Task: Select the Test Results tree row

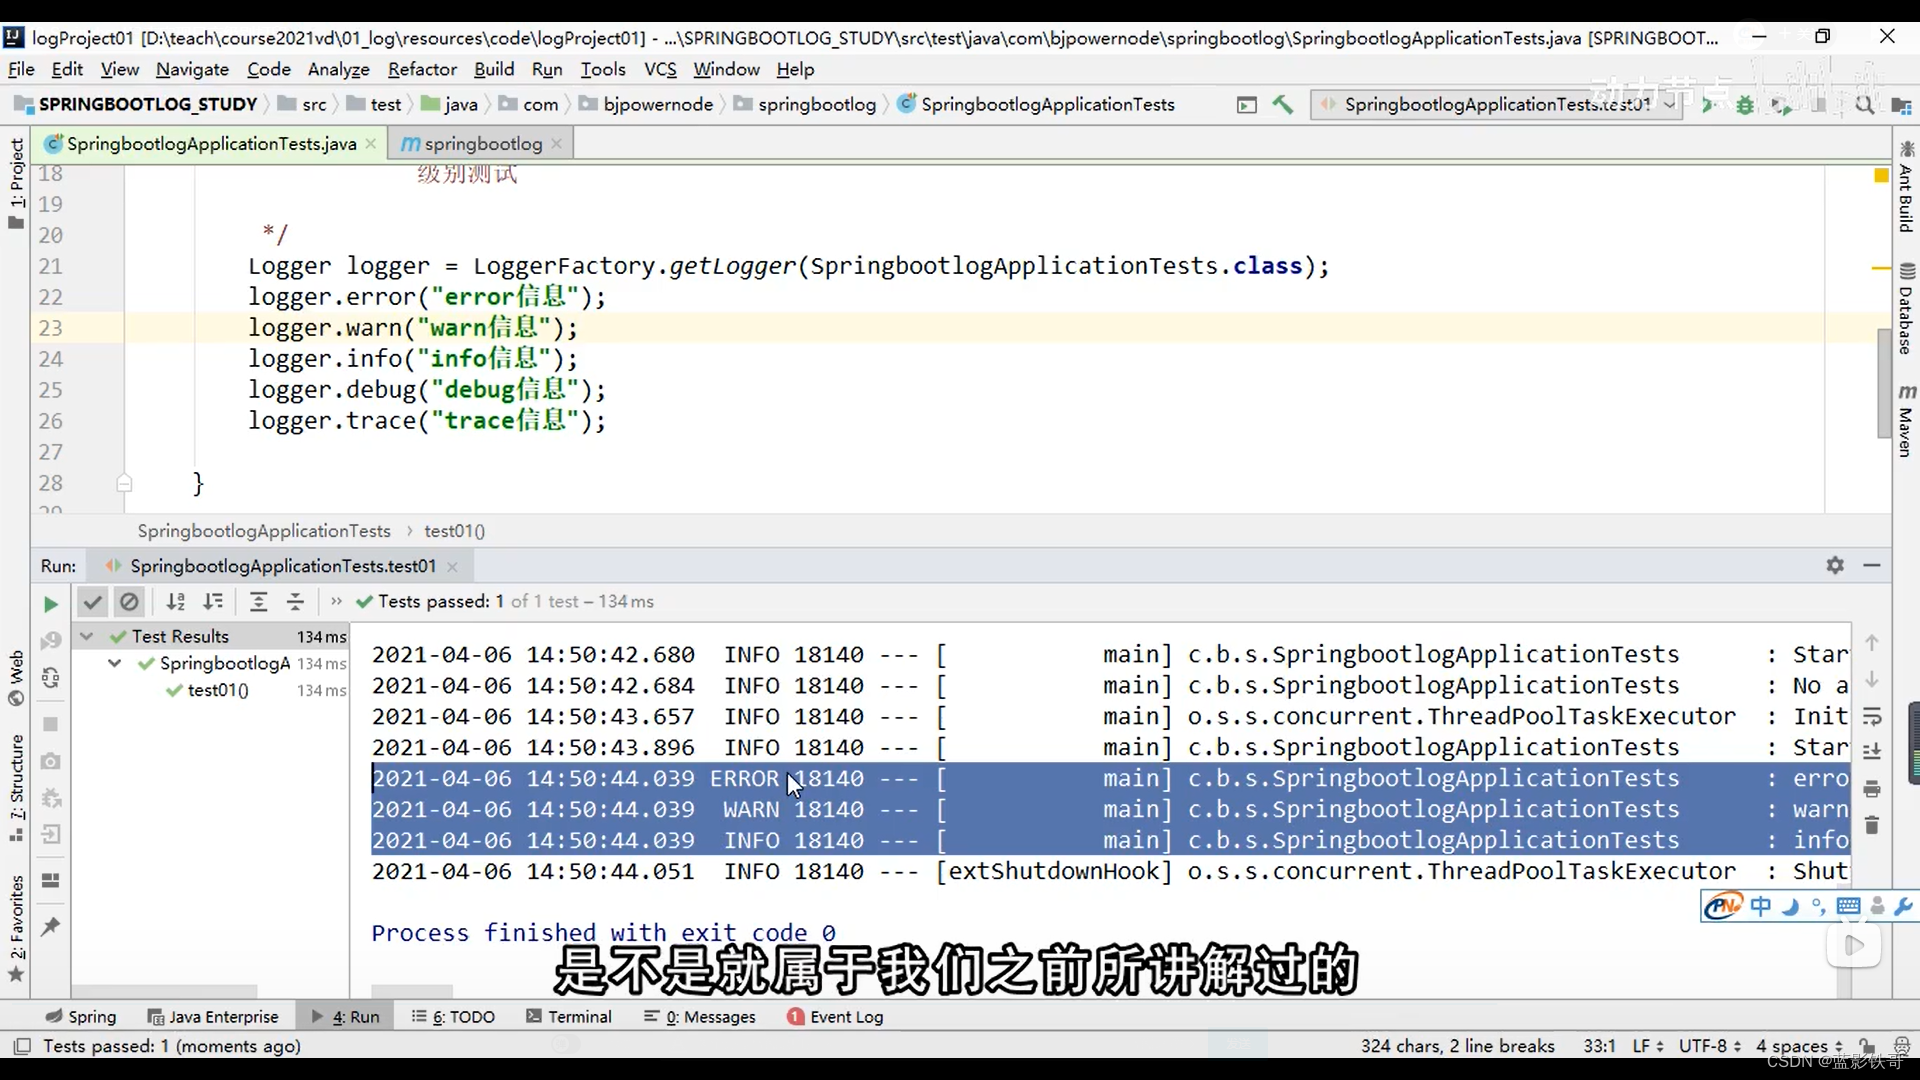Action: 211,636
